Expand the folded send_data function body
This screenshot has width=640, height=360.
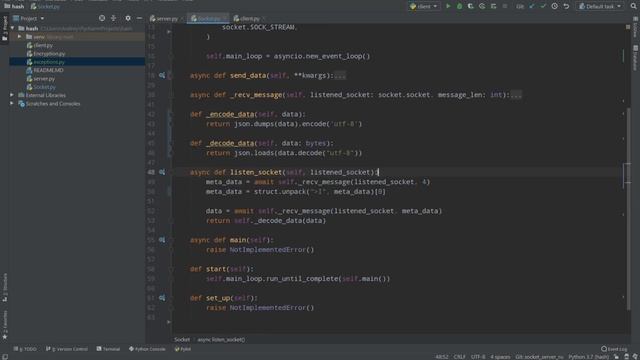(340, 76)
